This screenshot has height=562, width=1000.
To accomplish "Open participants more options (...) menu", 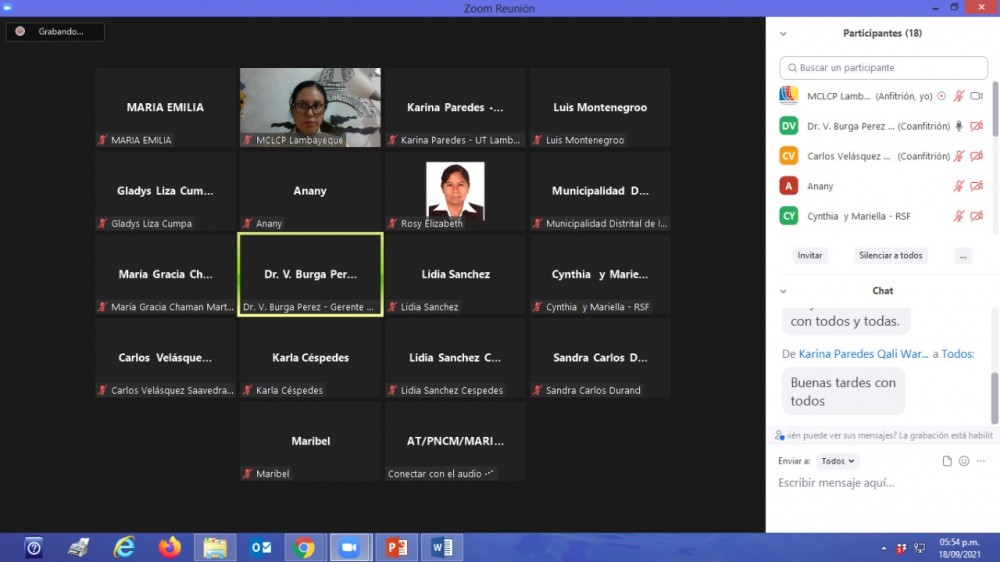I will point(963,255).
